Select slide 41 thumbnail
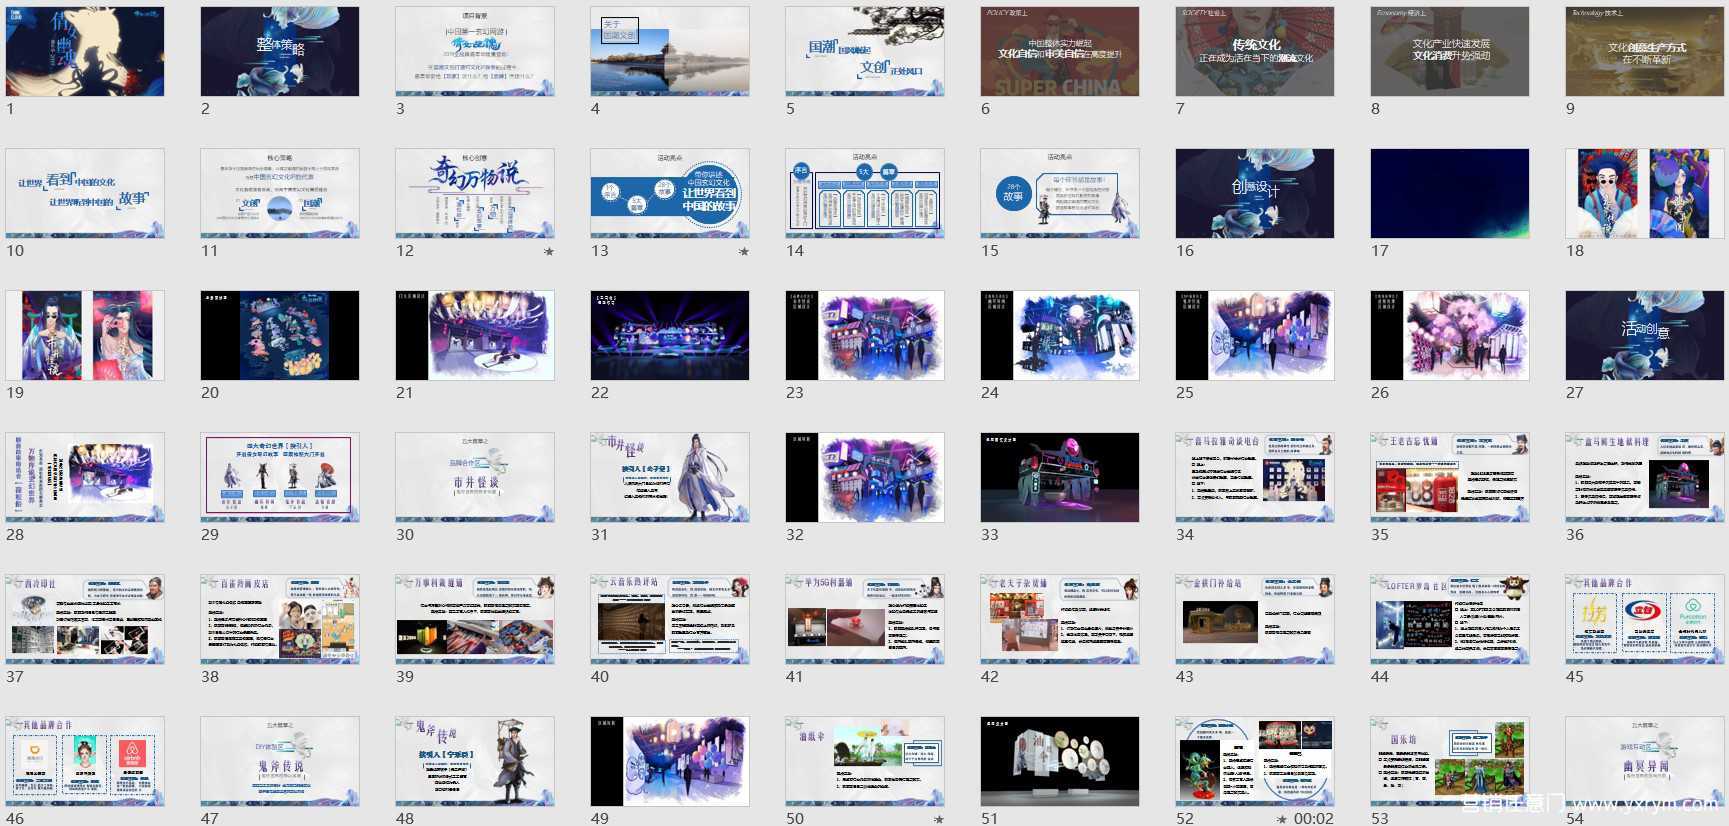Image resolution: width=1729 pixels, height=826 pixels. coord(865,619)
